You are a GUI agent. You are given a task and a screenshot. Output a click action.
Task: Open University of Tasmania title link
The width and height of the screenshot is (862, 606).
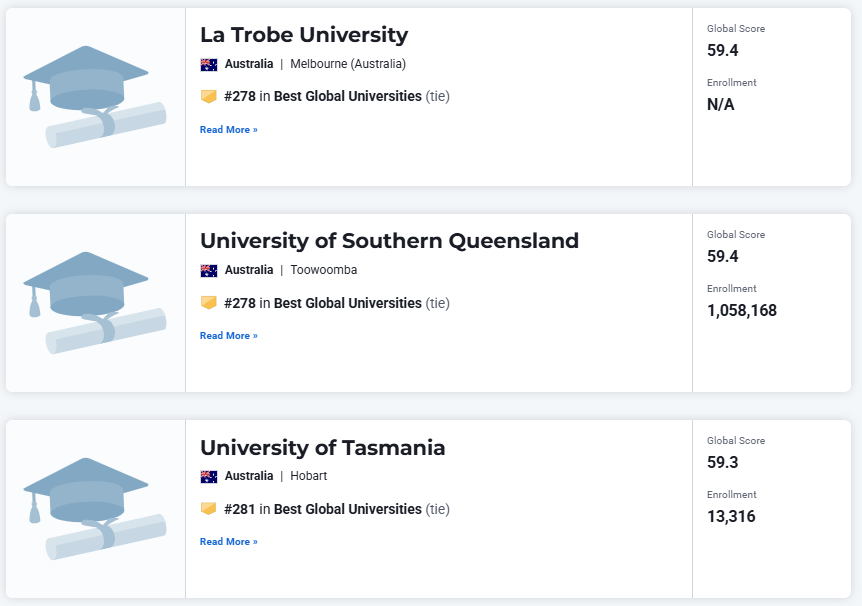(323, 448)
